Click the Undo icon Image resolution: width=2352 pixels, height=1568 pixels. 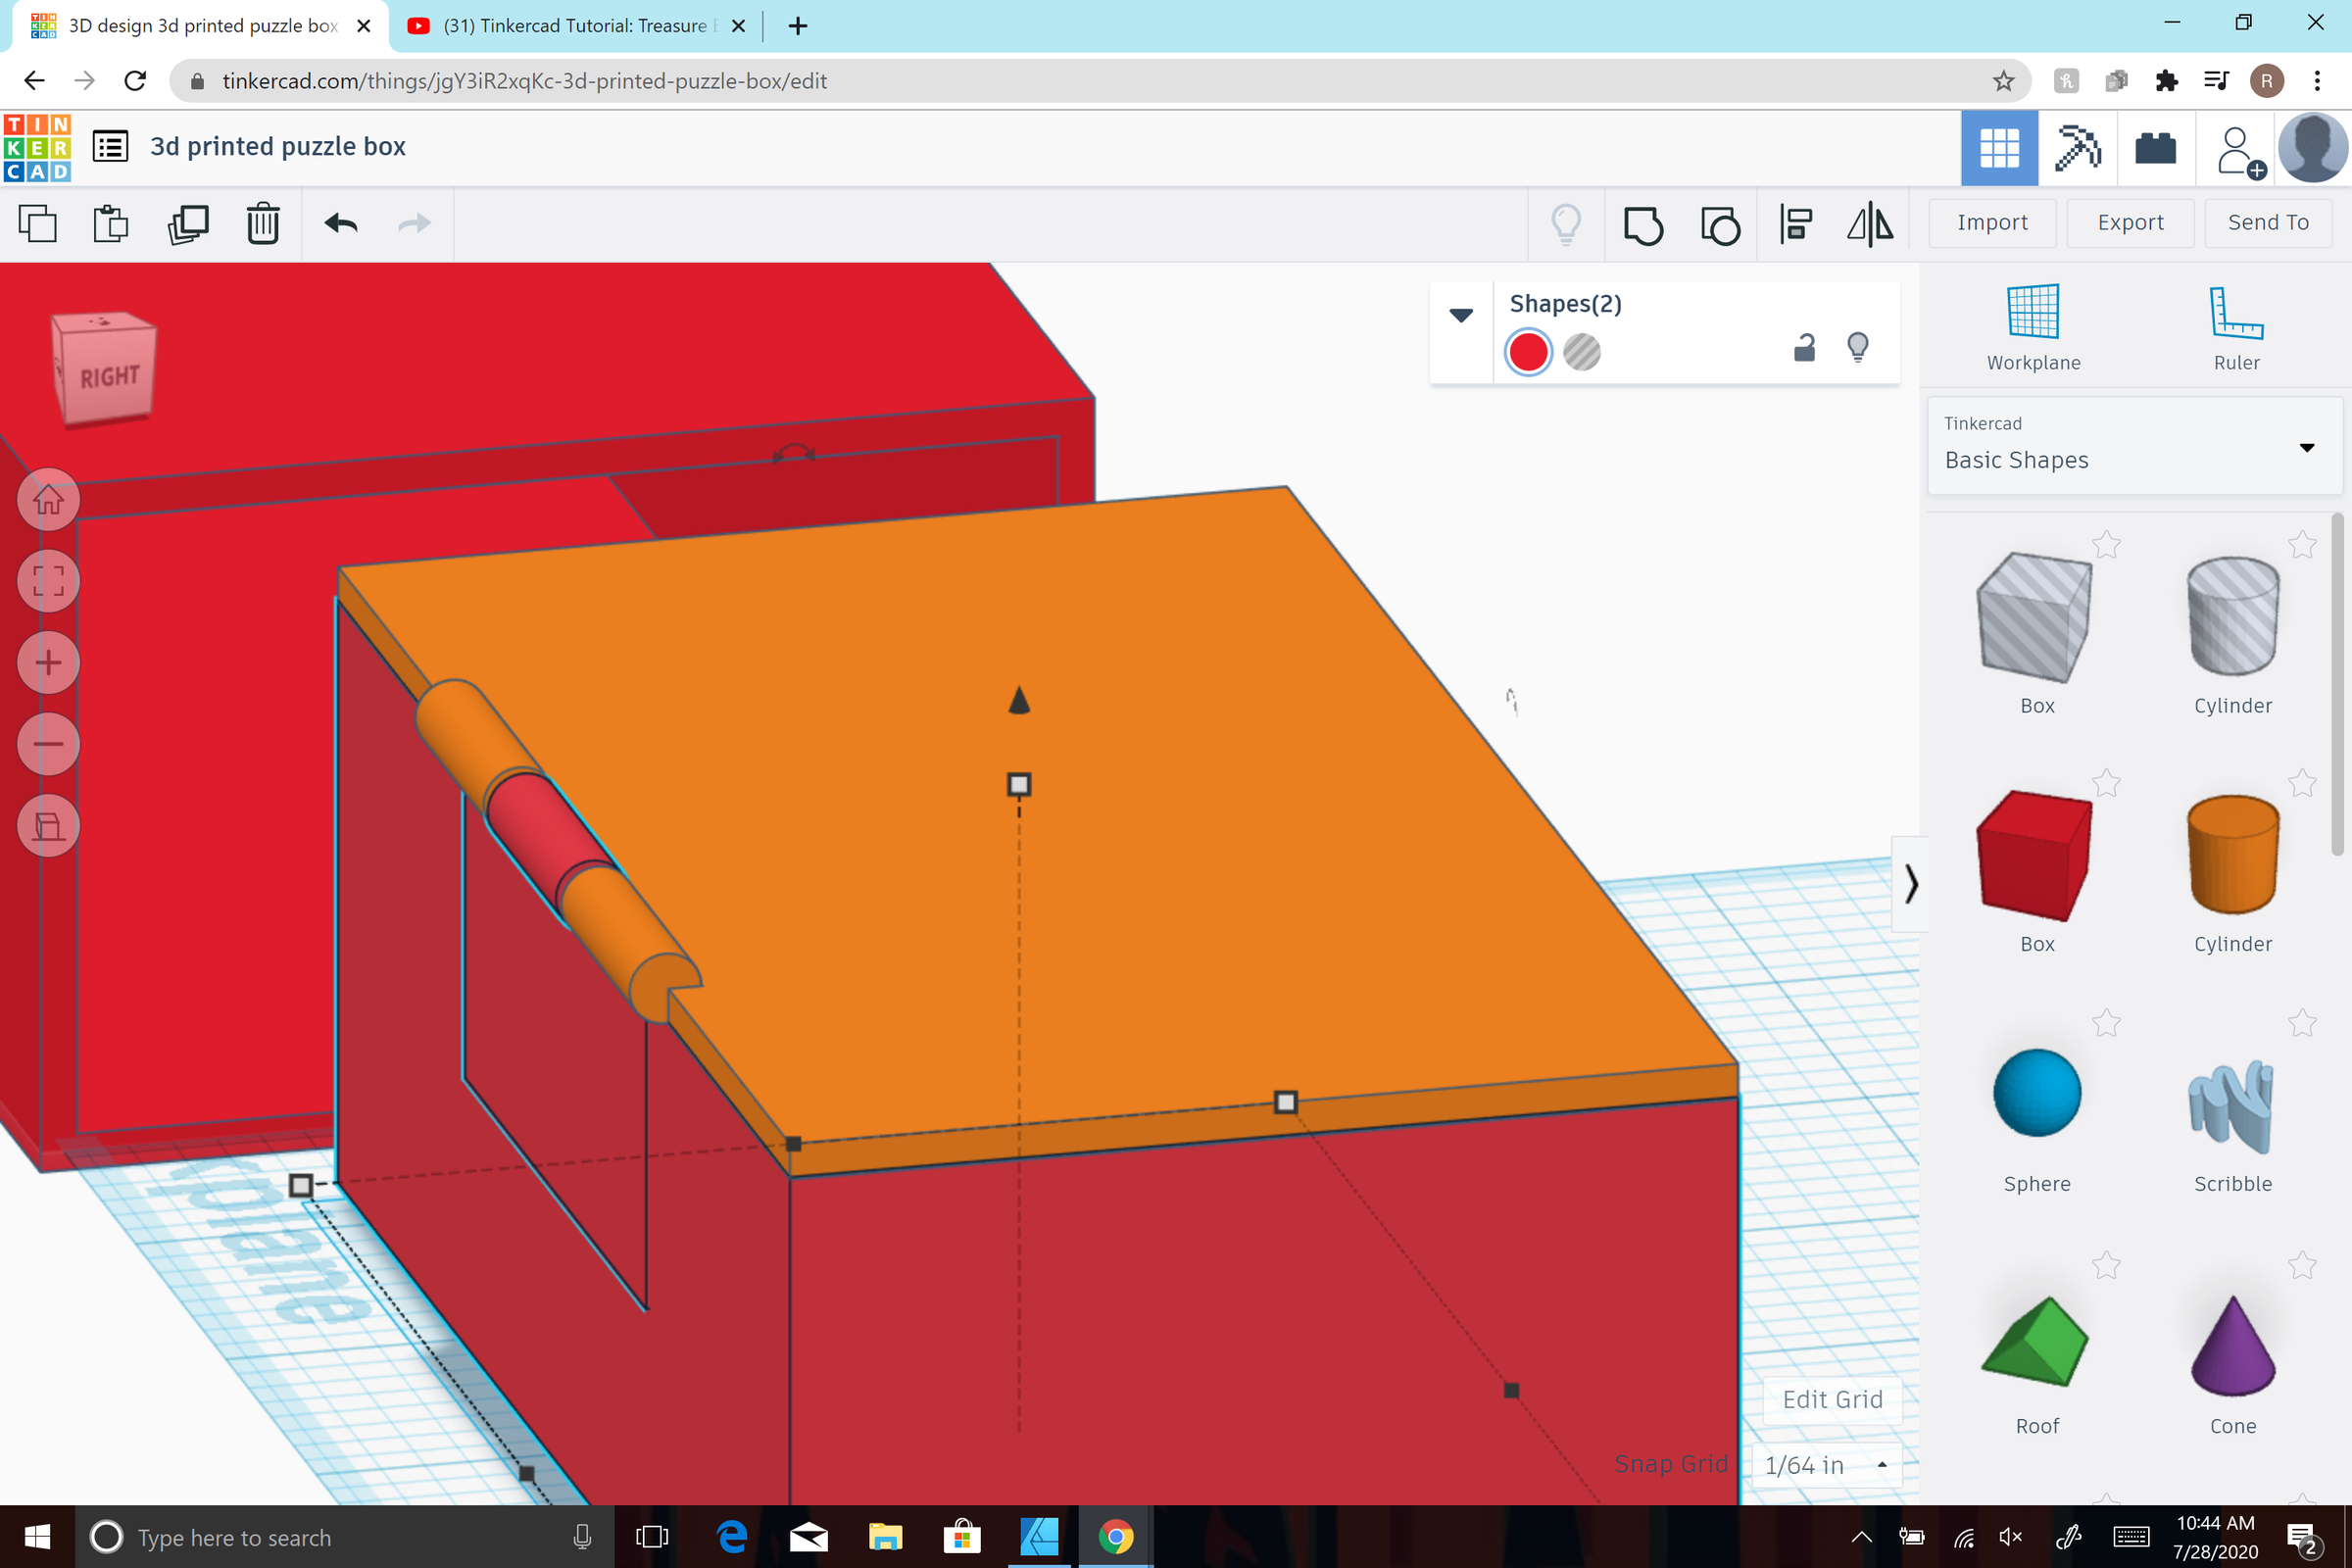339,224
